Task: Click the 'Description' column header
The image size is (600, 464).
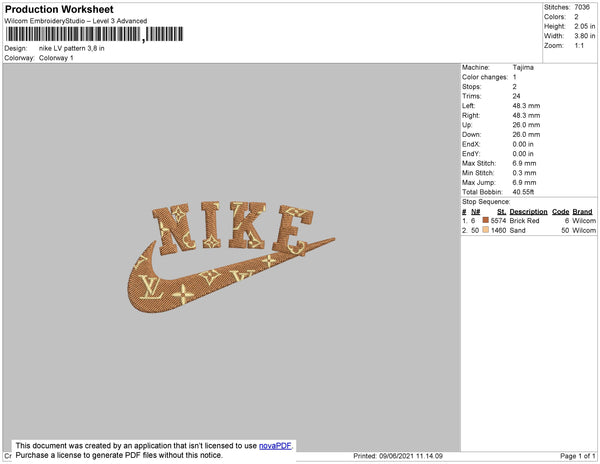Action: [528, 212]
